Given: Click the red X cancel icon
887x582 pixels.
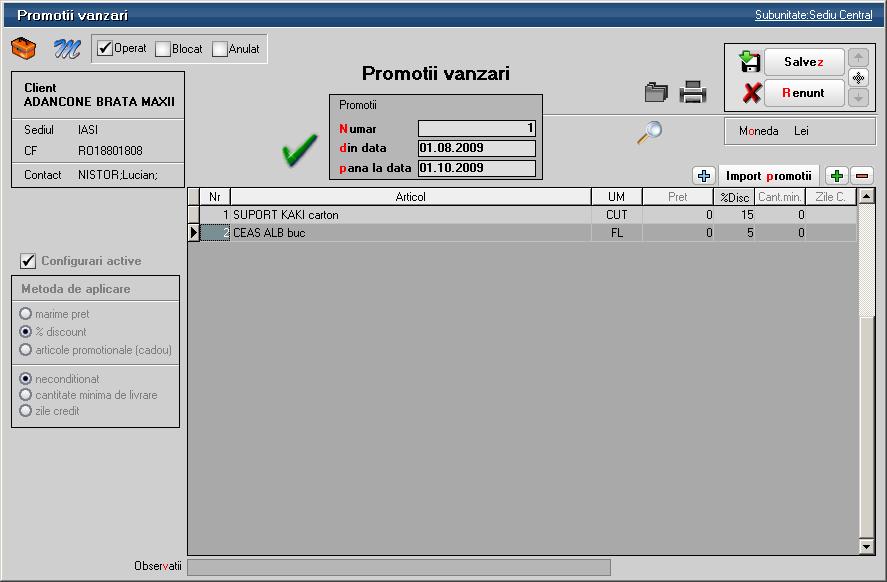Looking at the screenshot, I should coord(751,93).
